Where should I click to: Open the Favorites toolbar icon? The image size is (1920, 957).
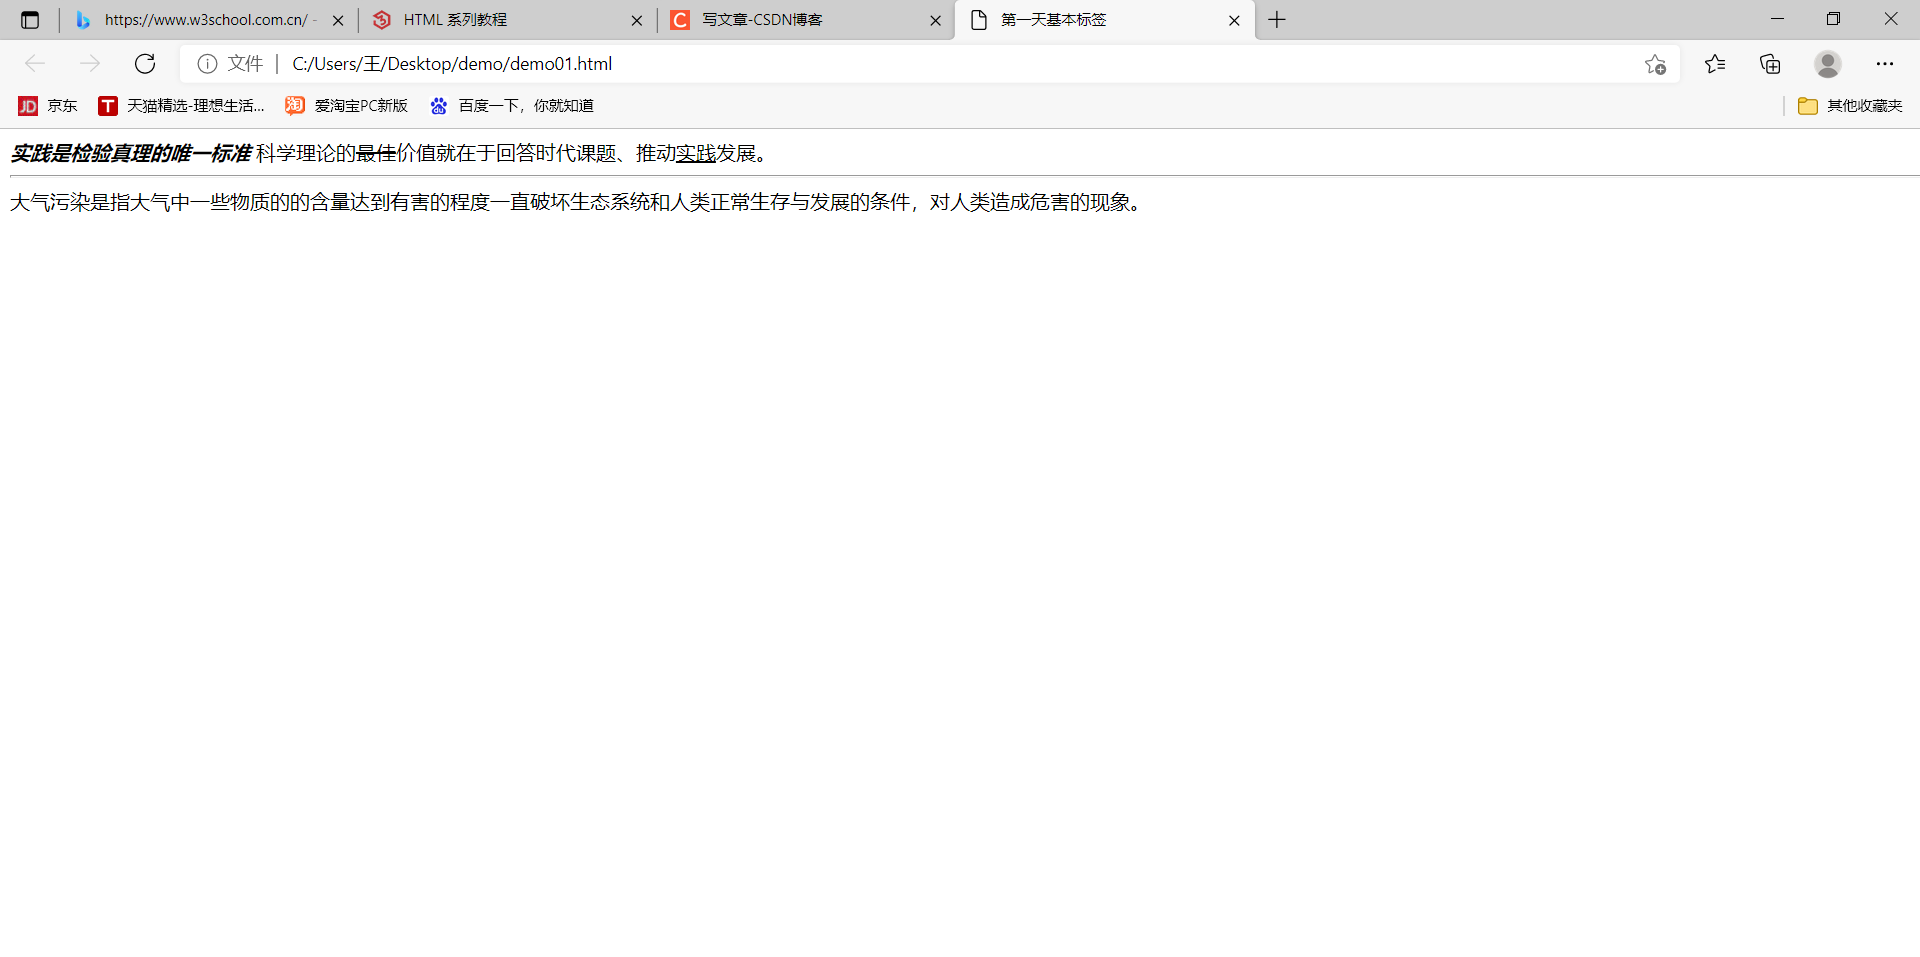[1716, 63]
